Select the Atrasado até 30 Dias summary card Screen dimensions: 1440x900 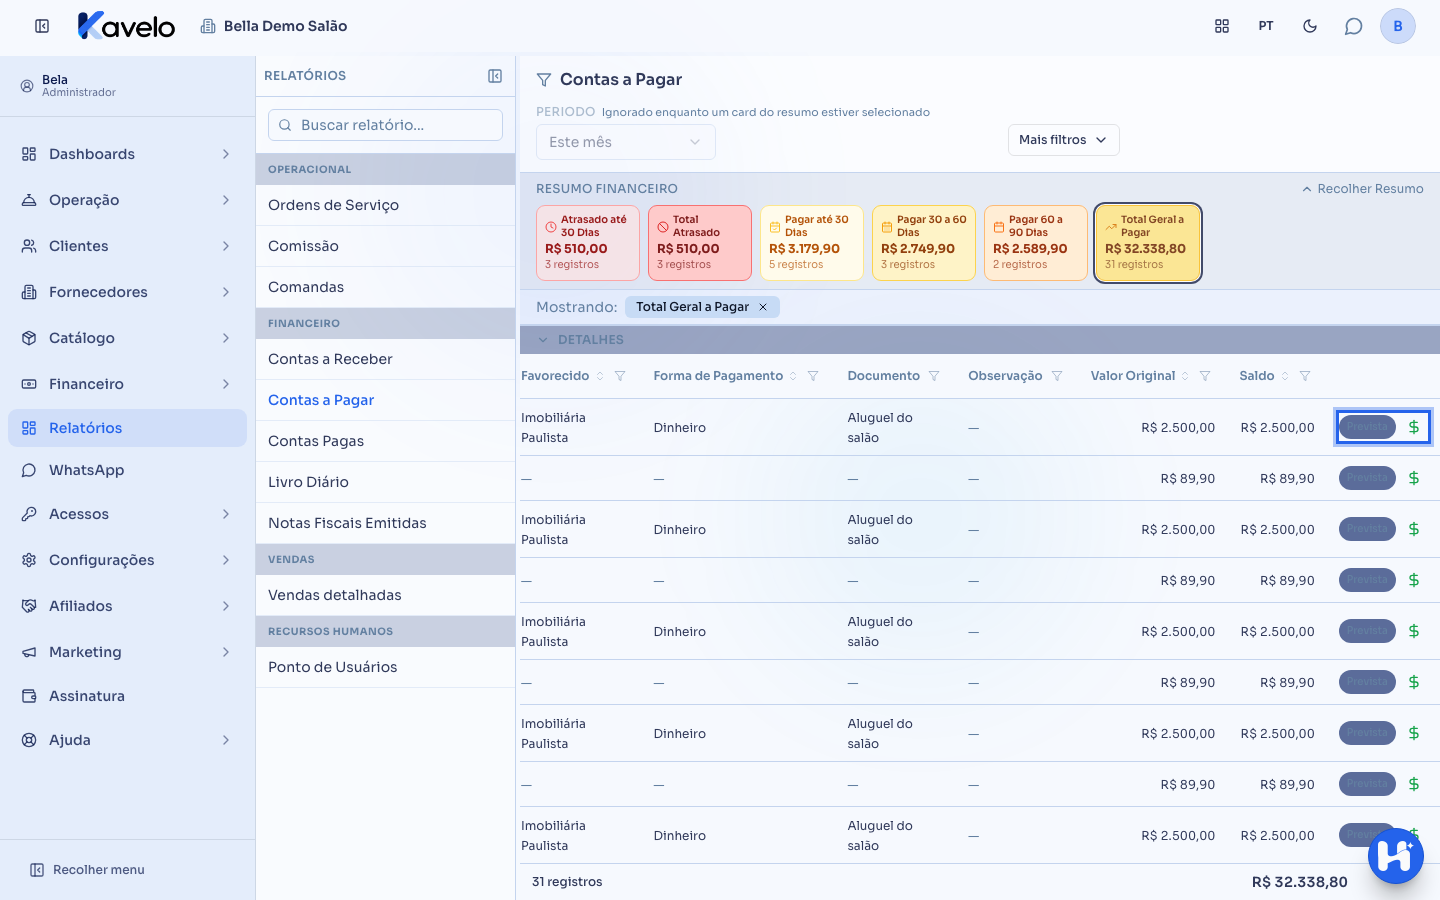pyautogui.click(x=588, y=243)
